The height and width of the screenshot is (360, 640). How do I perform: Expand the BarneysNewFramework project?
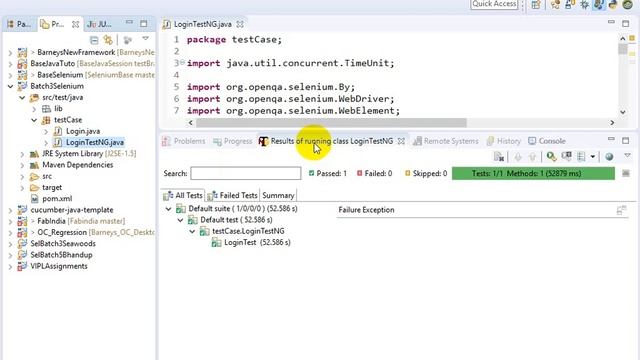coord(11,53)
